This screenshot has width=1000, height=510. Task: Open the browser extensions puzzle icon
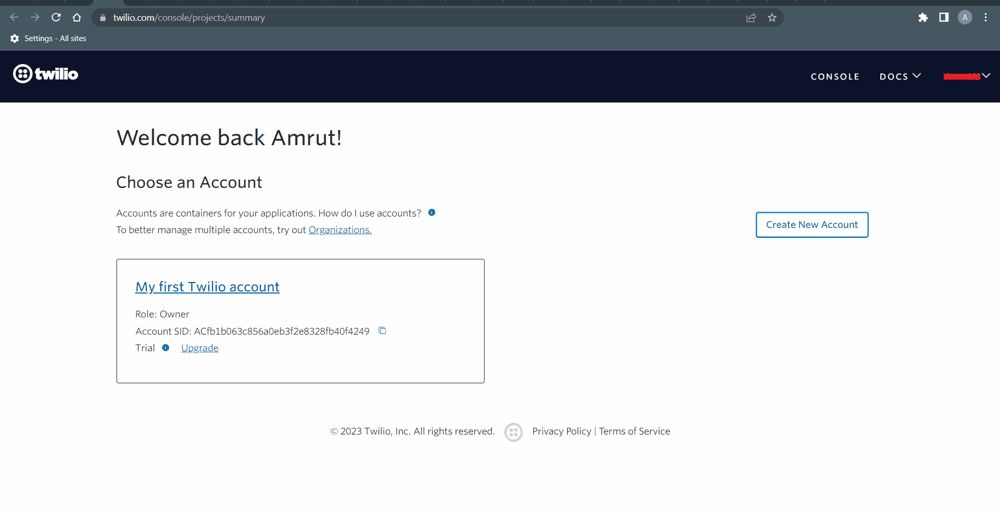pos(923,17)
